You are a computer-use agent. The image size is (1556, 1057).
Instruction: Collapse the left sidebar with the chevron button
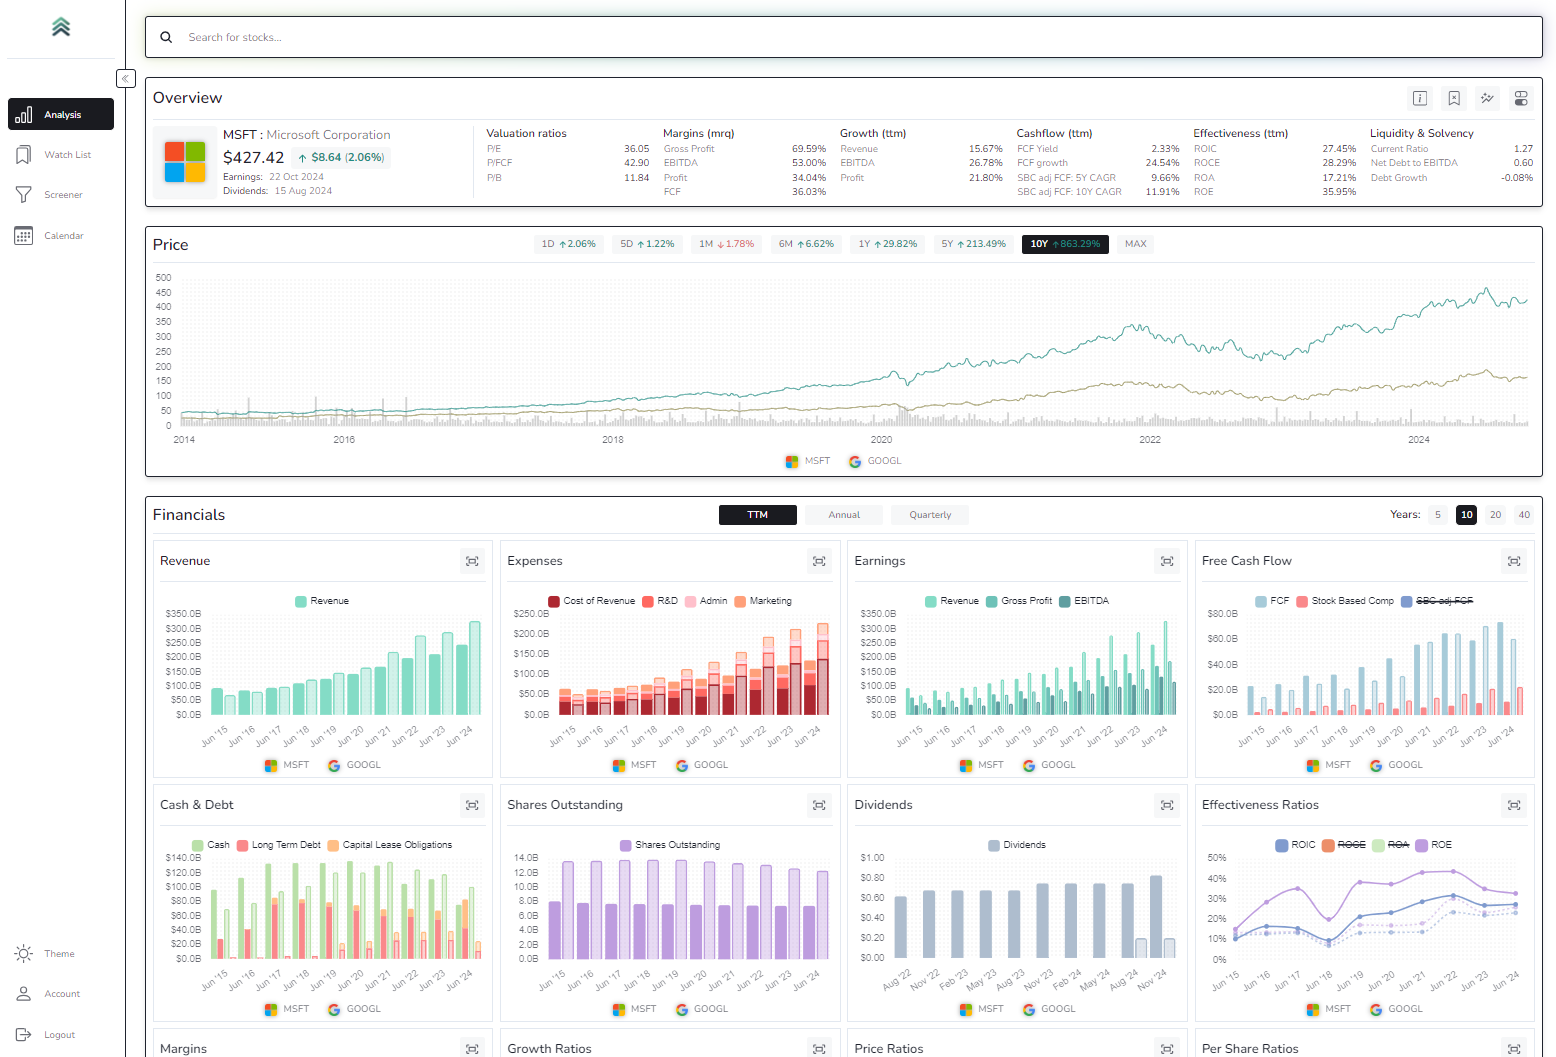point(125,78)
